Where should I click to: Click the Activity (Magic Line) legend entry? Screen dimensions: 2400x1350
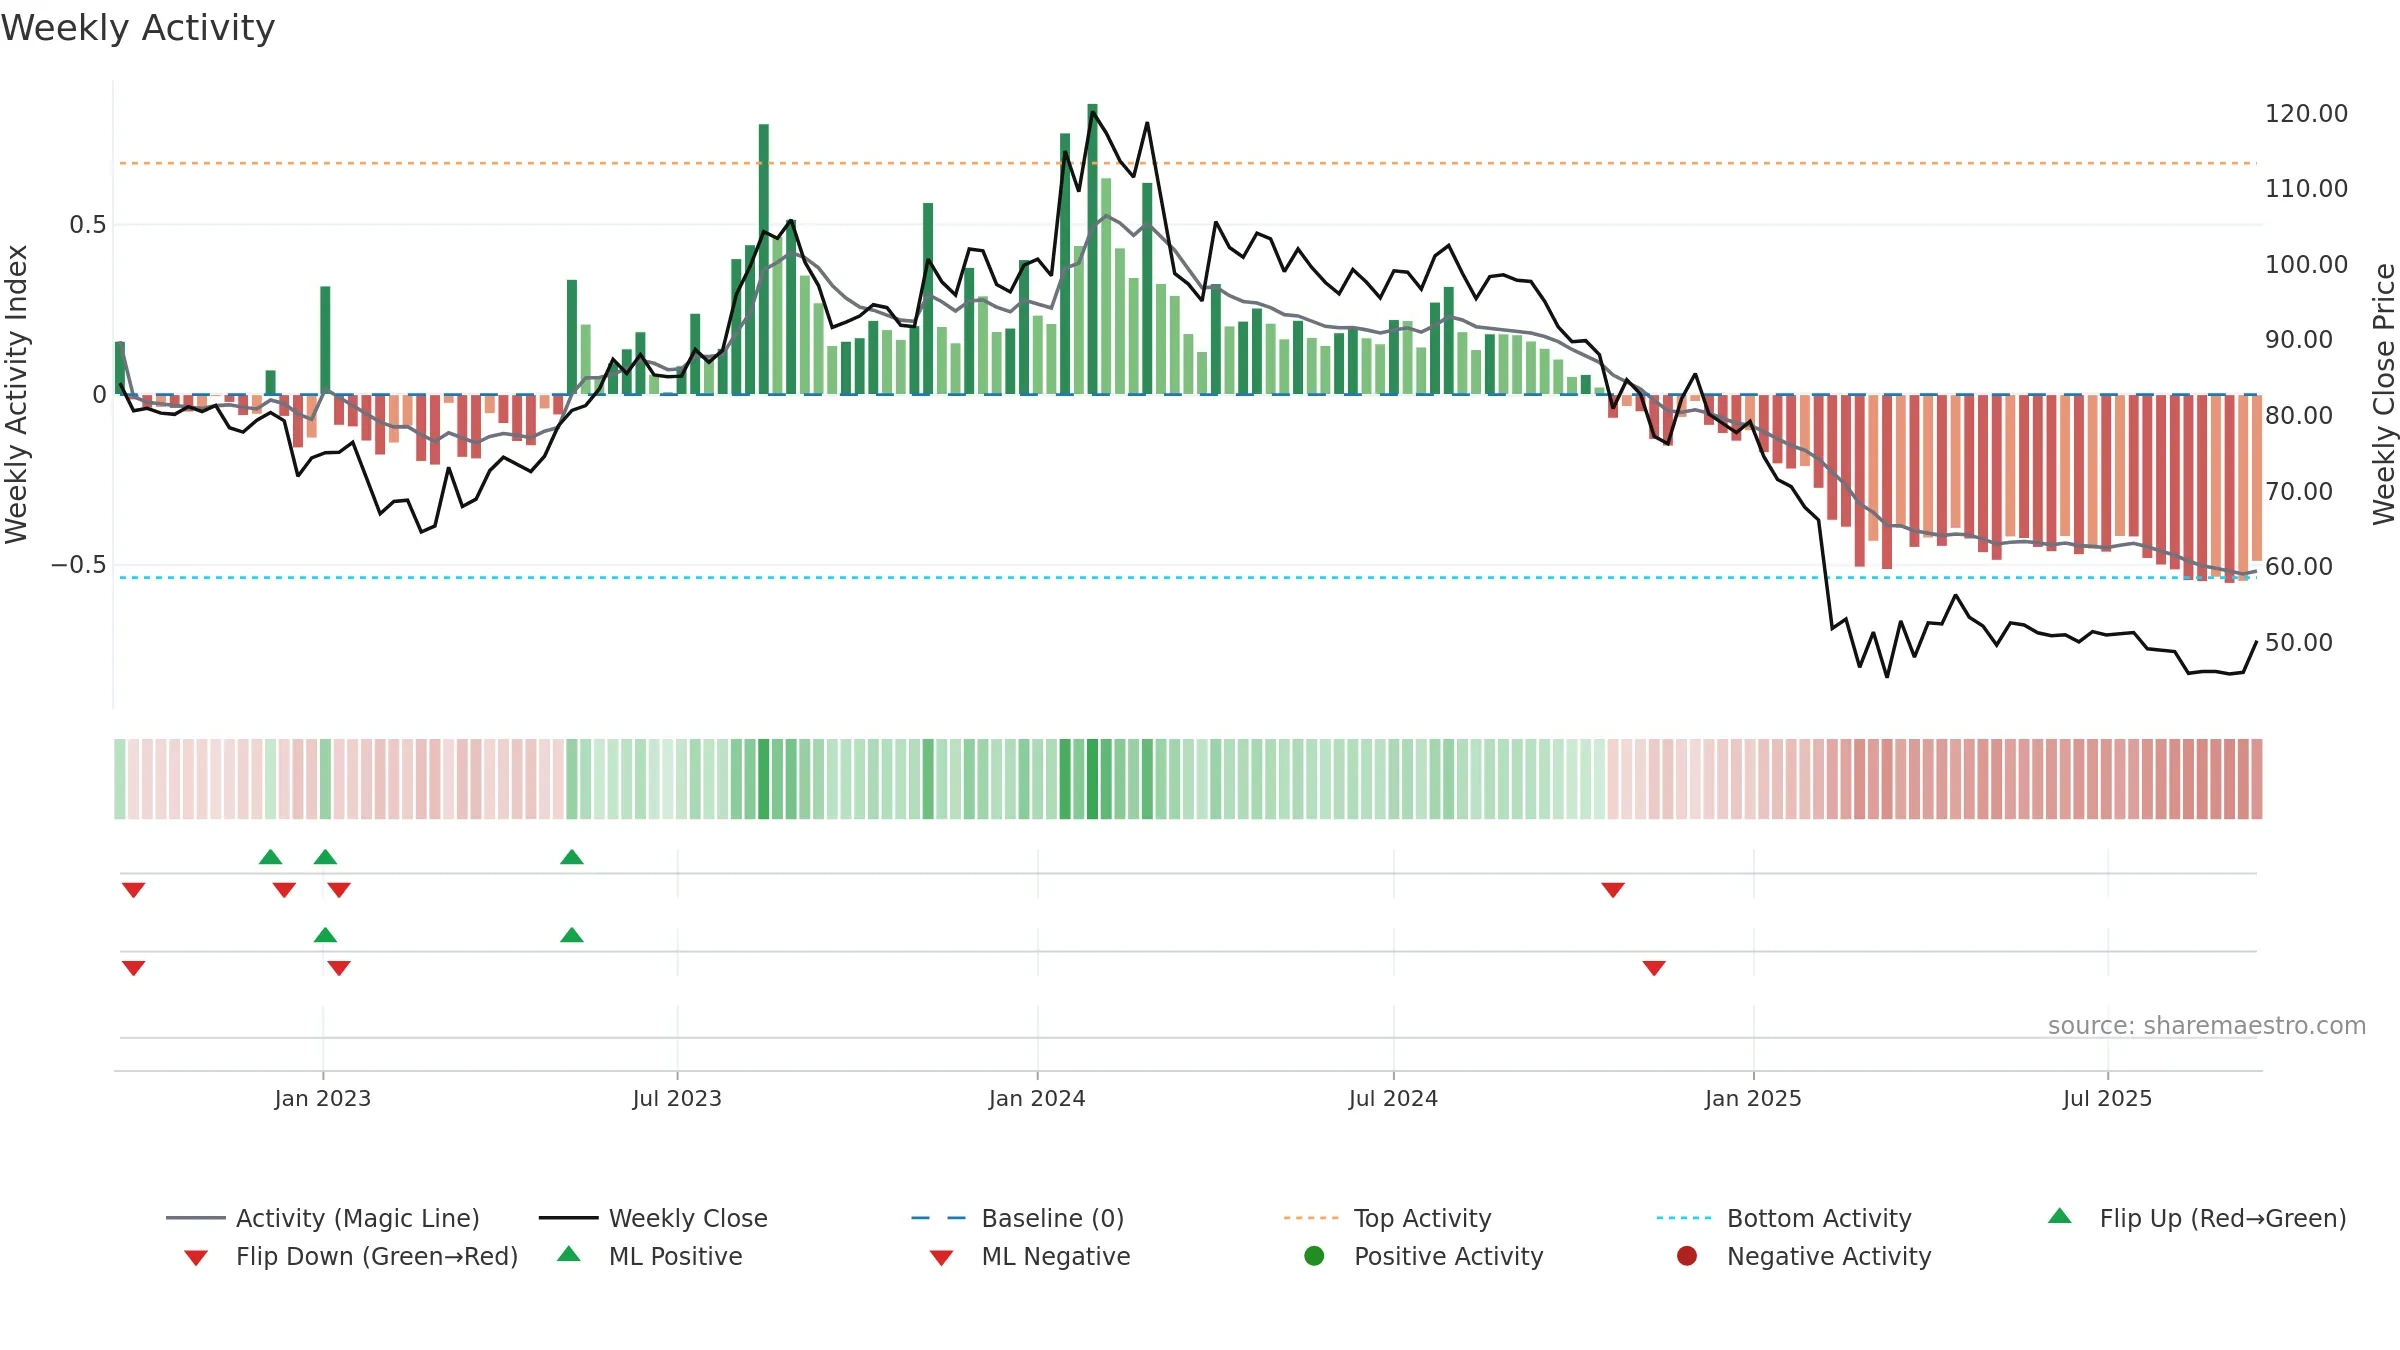tap(323, 1218)
